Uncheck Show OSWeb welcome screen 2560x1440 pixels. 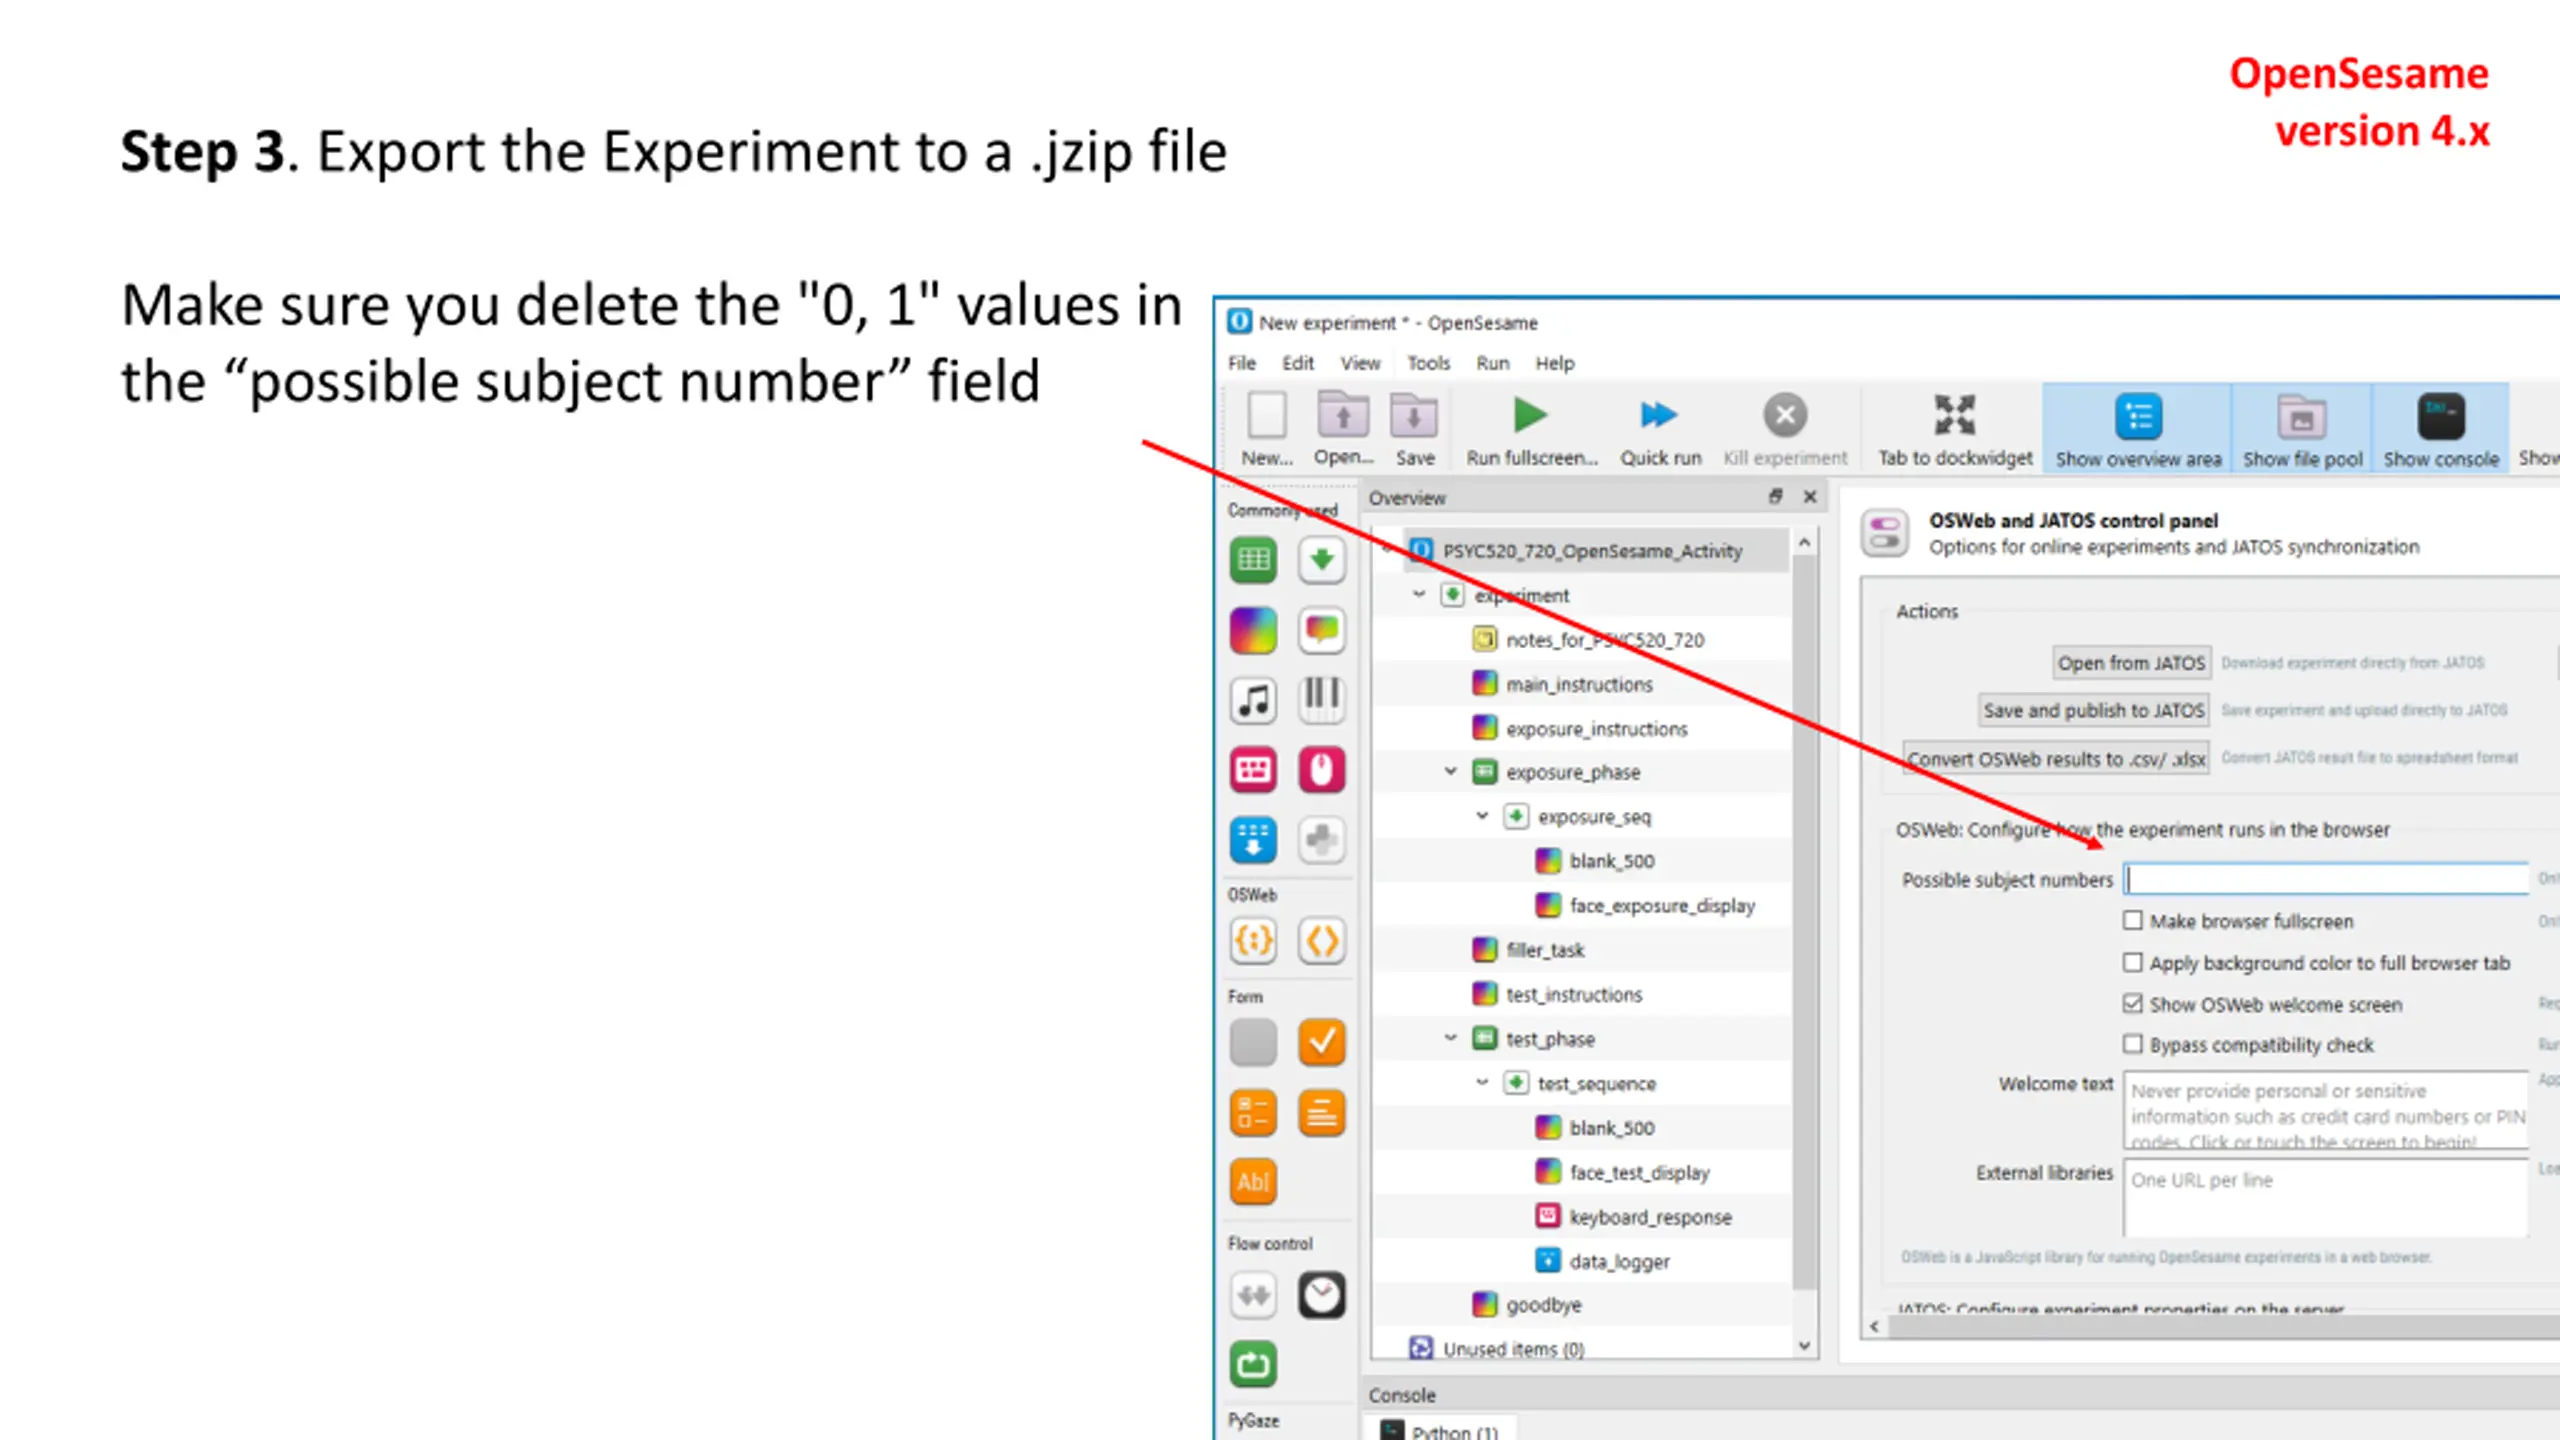pyautogui.click(x=2133, y=1003)
